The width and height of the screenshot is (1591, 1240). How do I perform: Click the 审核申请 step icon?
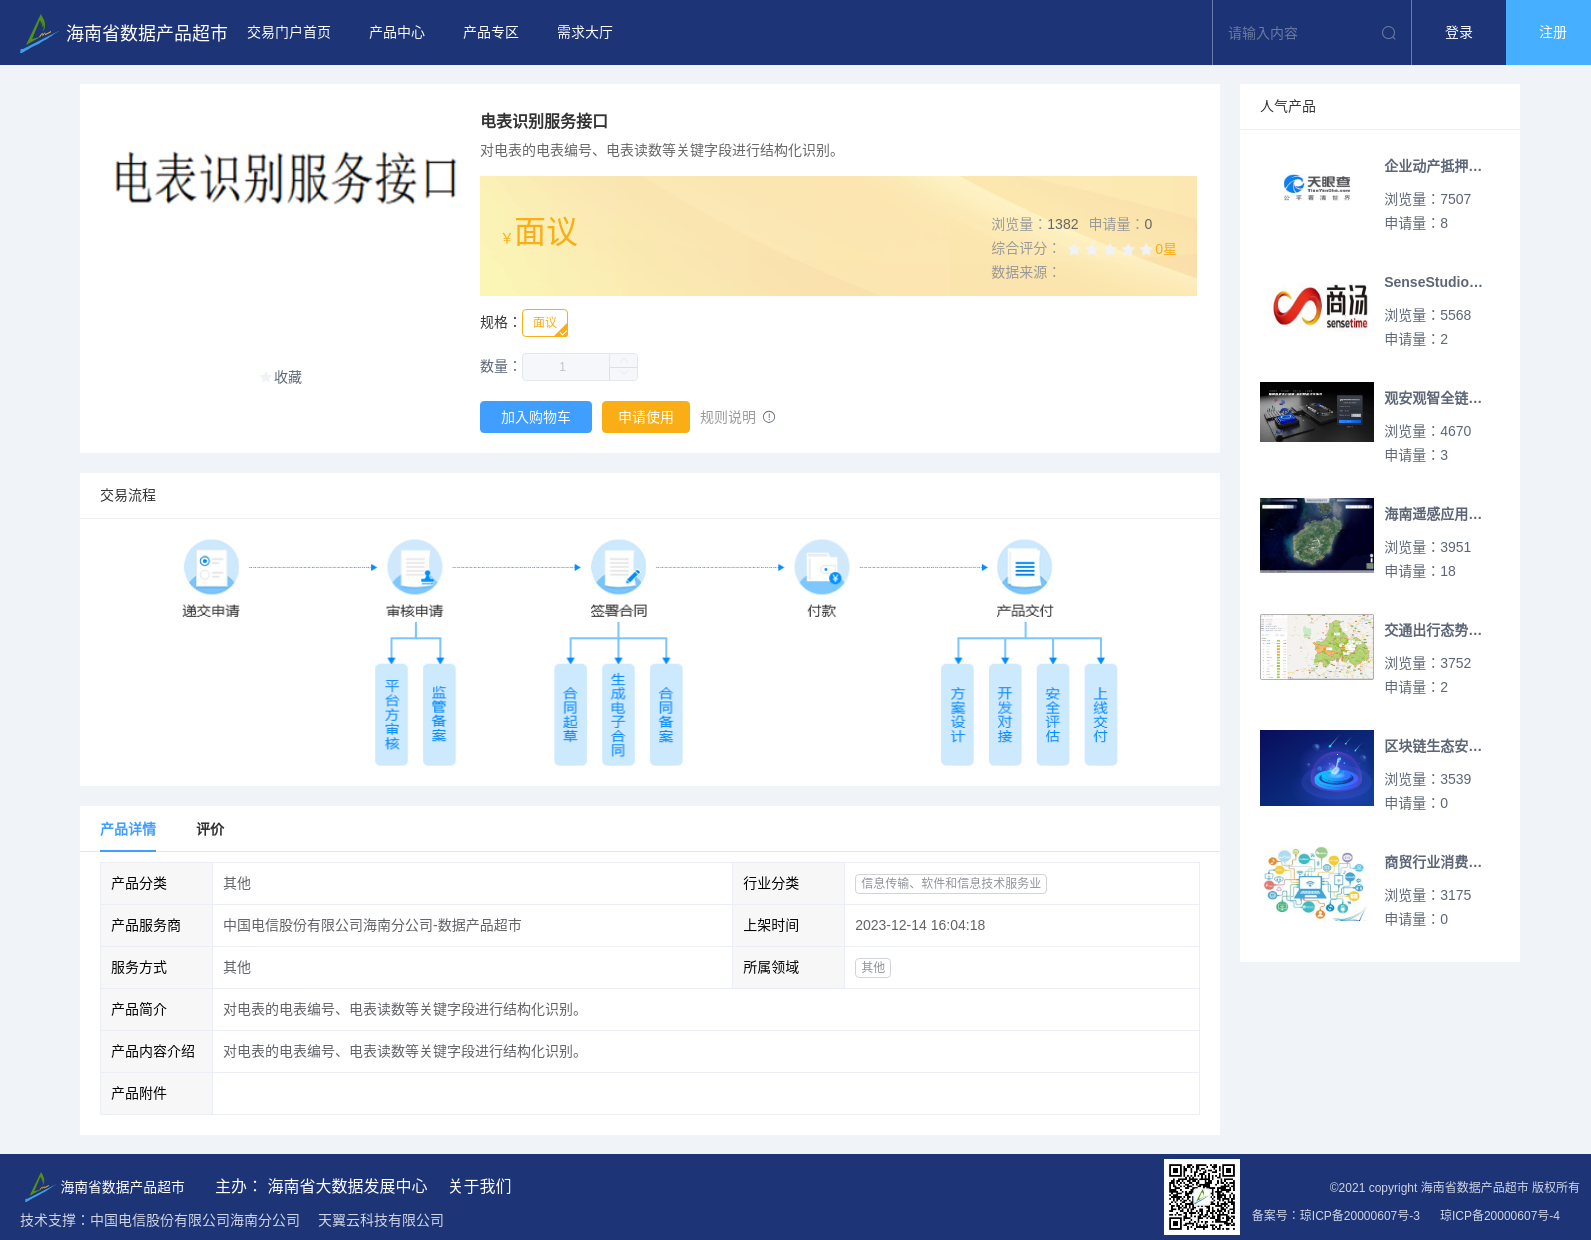pos(415,567)
